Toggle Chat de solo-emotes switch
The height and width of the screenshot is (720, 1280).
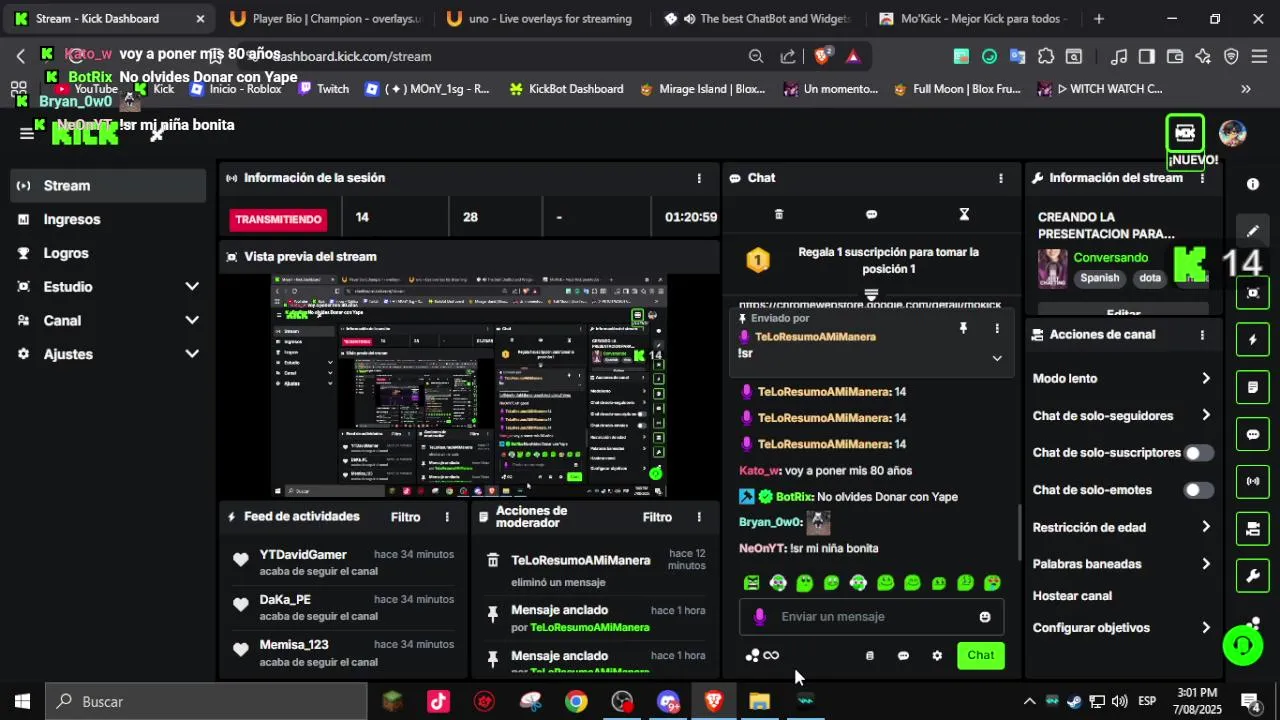[x=1199, y=490]
